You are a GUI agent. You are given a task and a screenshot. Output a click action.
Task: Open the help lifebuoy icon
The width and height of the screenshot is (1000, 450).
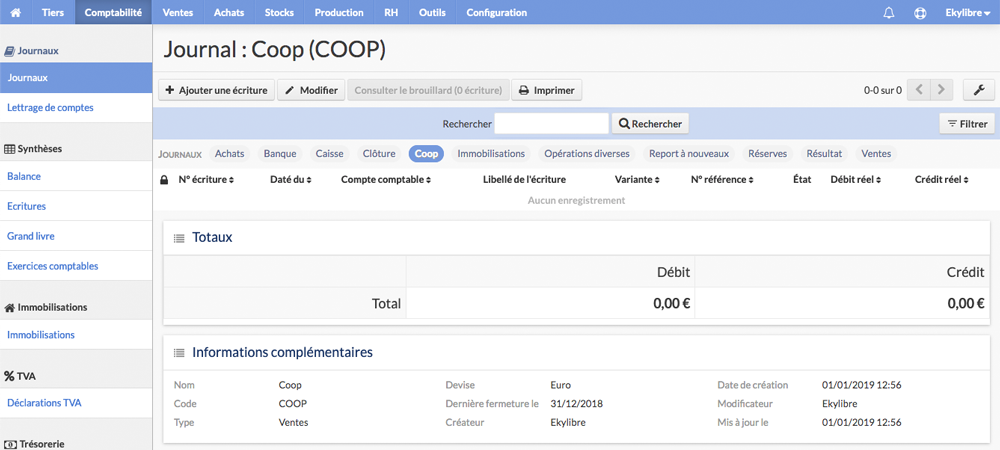coord(920,13)
